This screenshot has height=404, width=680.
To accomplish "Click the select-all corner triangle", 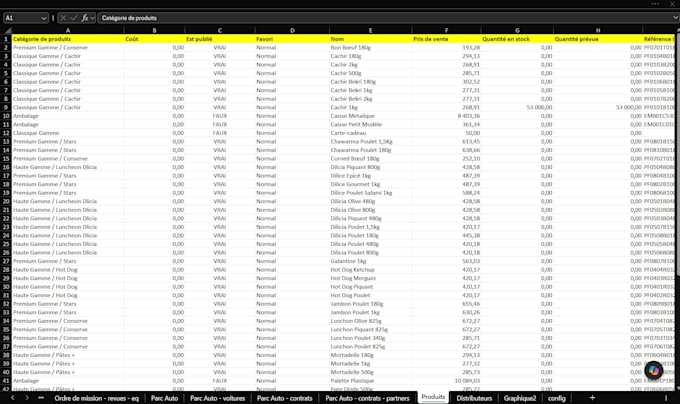I will [x=8, y=30].
